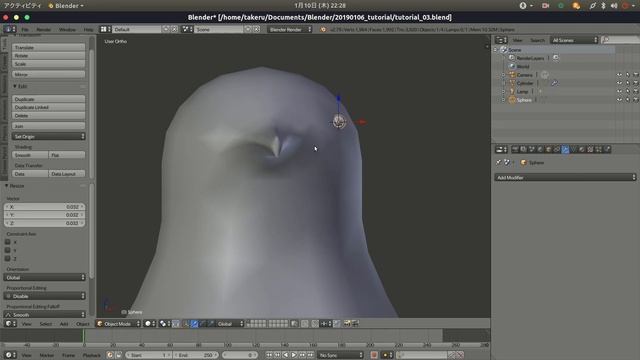This screenshot has height=360, width=640.
Task: Toggle render camera icon for Camera
Action: [636, 75]
